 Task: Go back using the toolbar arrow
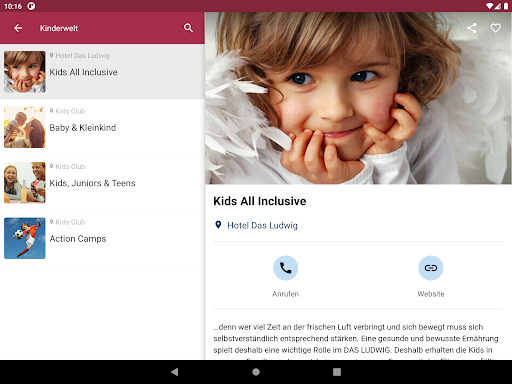(18, 28)
